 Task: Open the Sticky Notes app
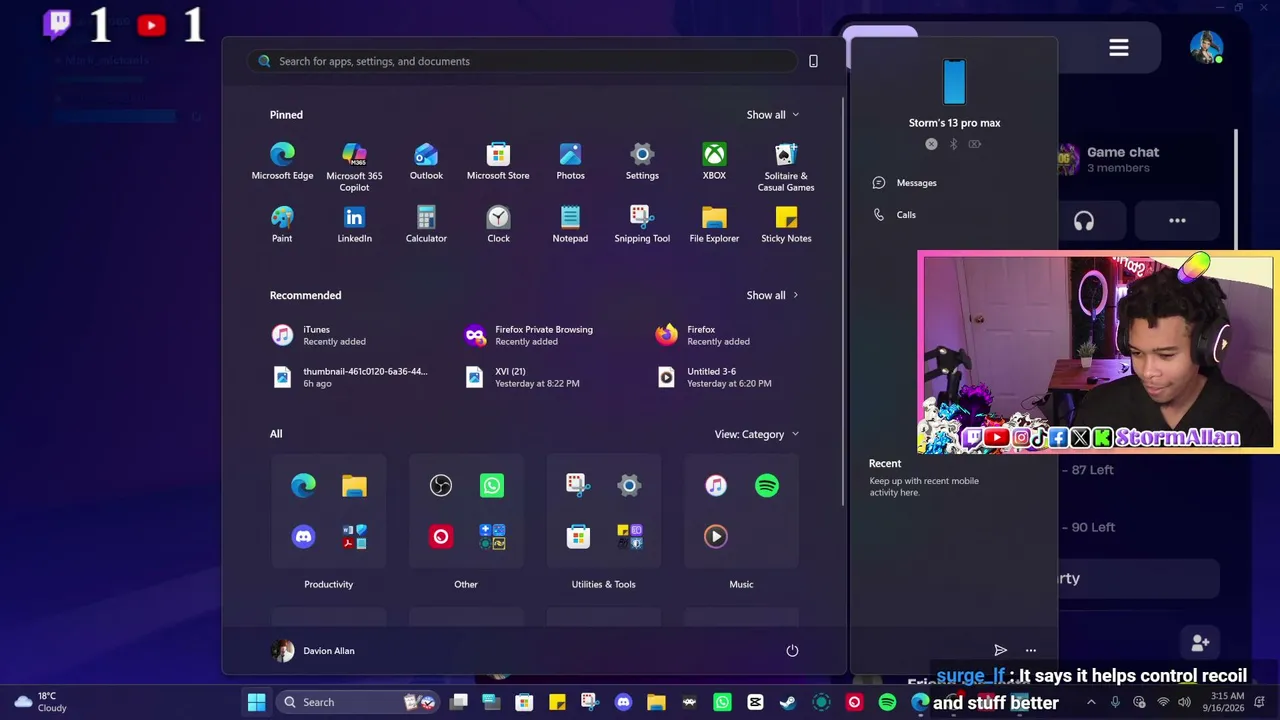pyautogui.click(x=786, y=225)
